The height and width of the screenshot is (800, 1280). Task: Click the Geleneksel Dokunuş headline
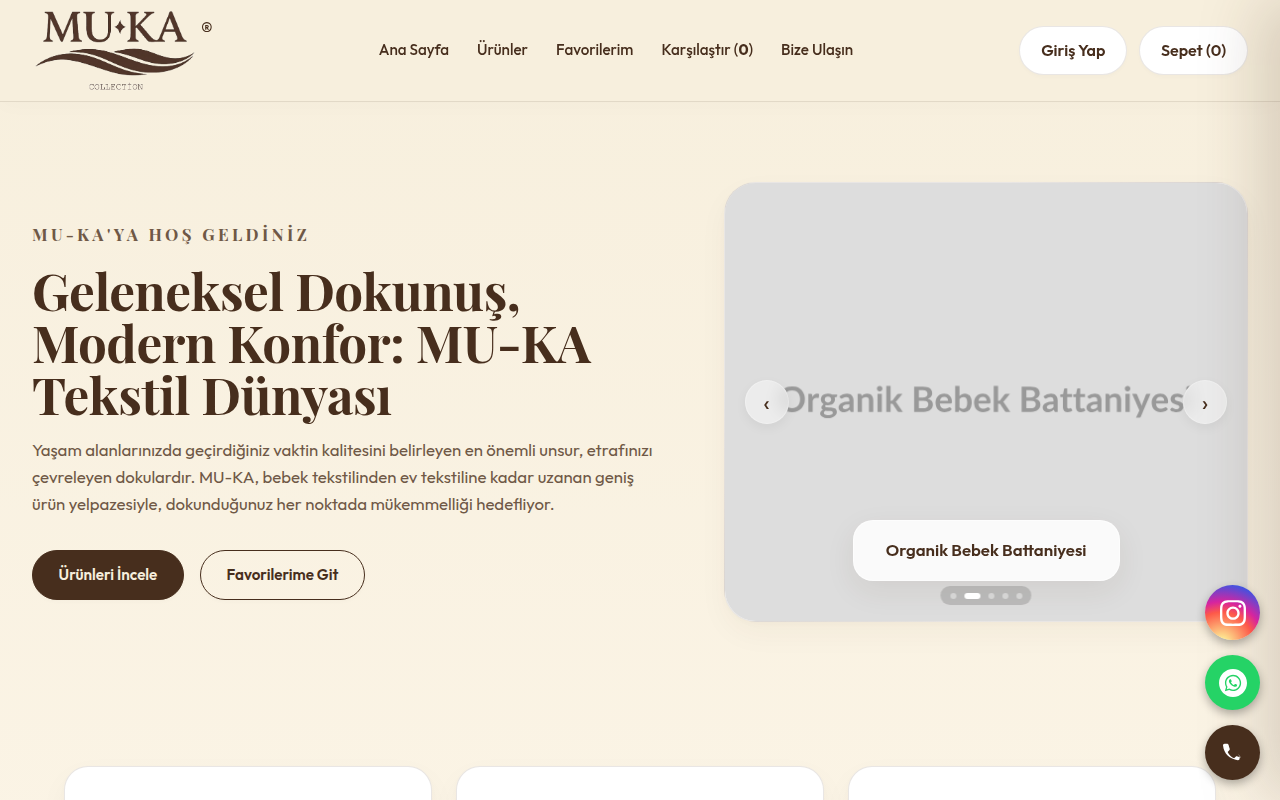[x=312, y=343]
